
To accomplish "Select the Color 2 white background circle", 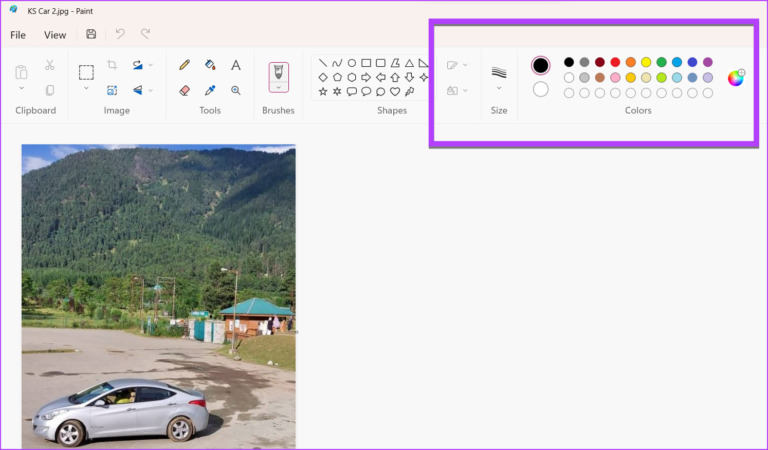I will 541,90.
